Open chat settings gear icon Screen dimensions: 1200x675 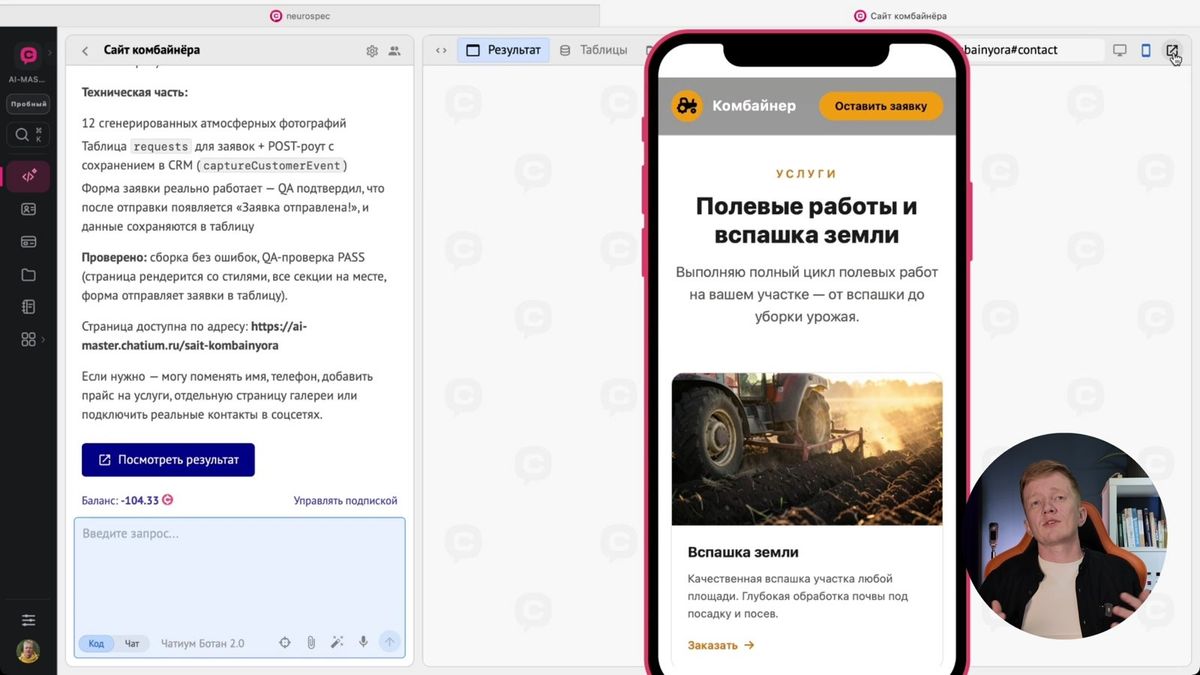point(372,51)
